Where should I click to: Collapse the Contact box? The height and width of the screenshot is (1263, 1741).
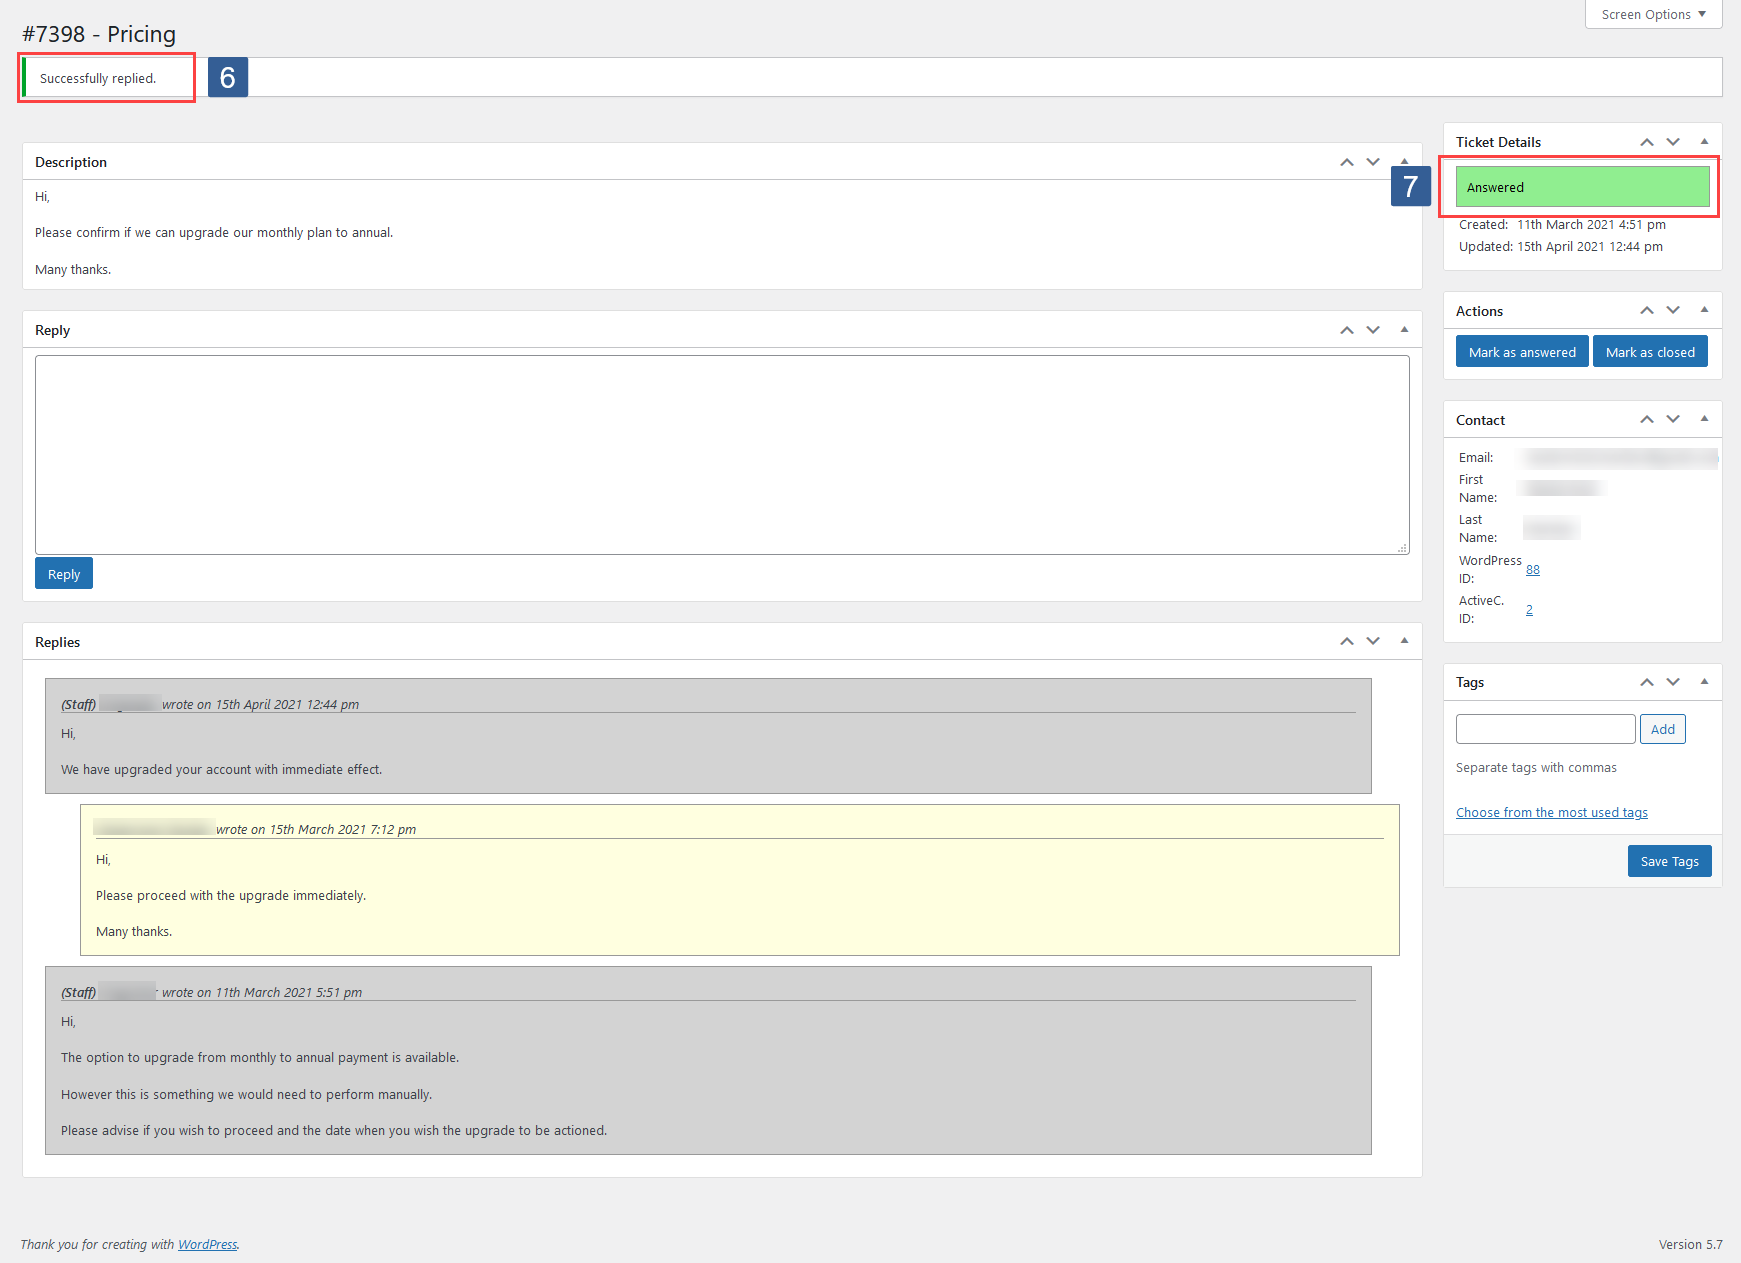click(x=1704, y=419)
